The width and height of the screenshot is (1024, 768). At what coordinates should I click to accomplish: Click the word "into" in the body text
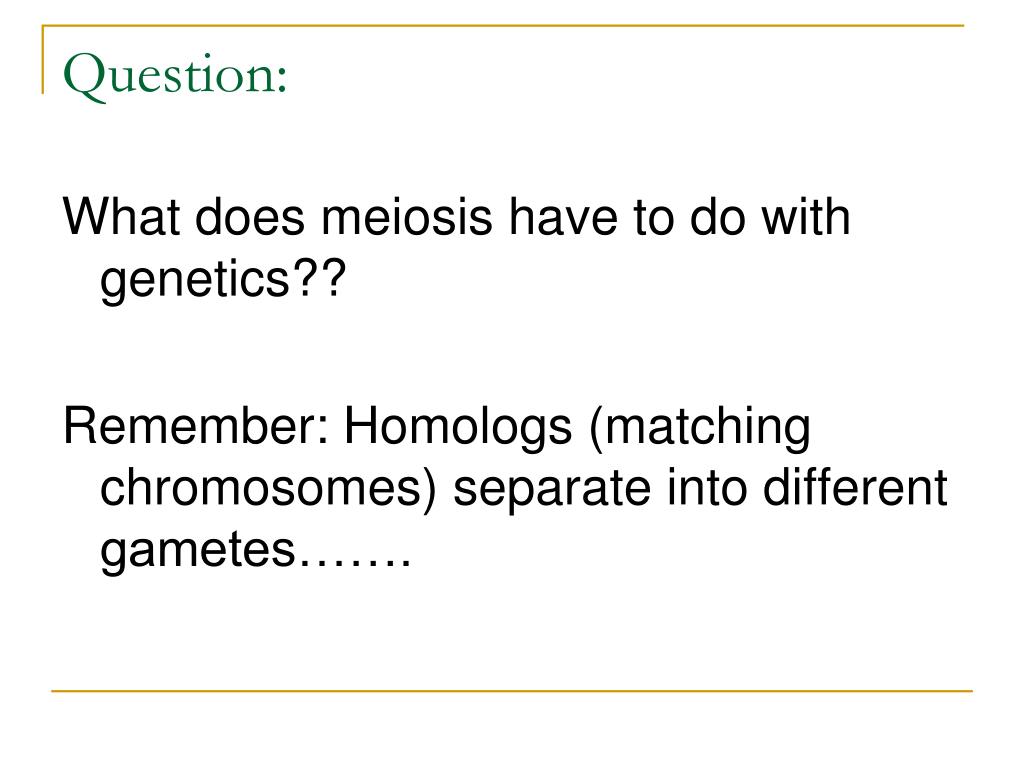click(707, 487)
